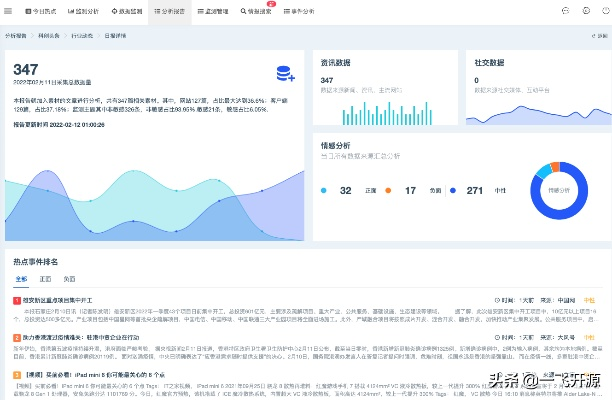Click the orange legend dot beside 17
This screenshot has width=612, height=400.
tap(388, 190)
